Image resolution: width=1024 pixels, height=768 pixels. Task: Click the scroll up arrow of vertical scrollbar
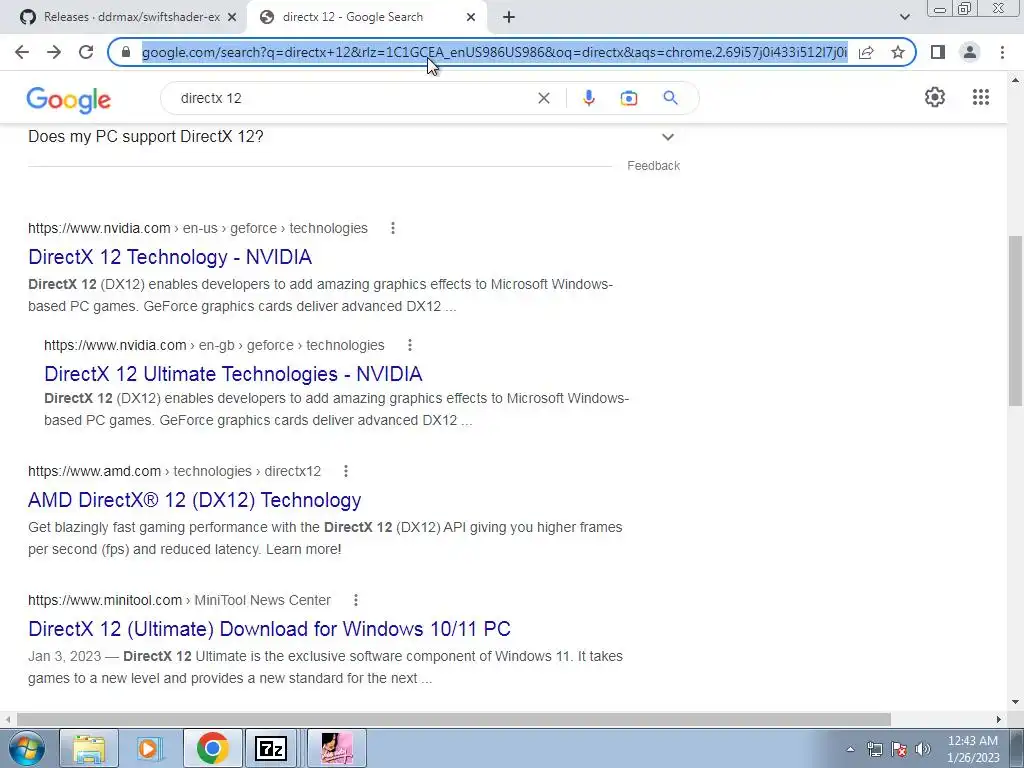coord(1015,80)
